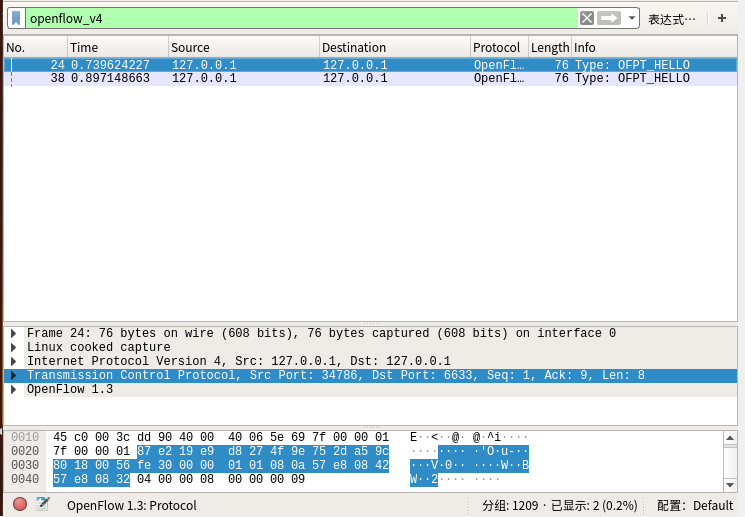The image size is (745, 517).
Task: Select the Internet Protocol Version 4 line
Action: coord(371,361)
